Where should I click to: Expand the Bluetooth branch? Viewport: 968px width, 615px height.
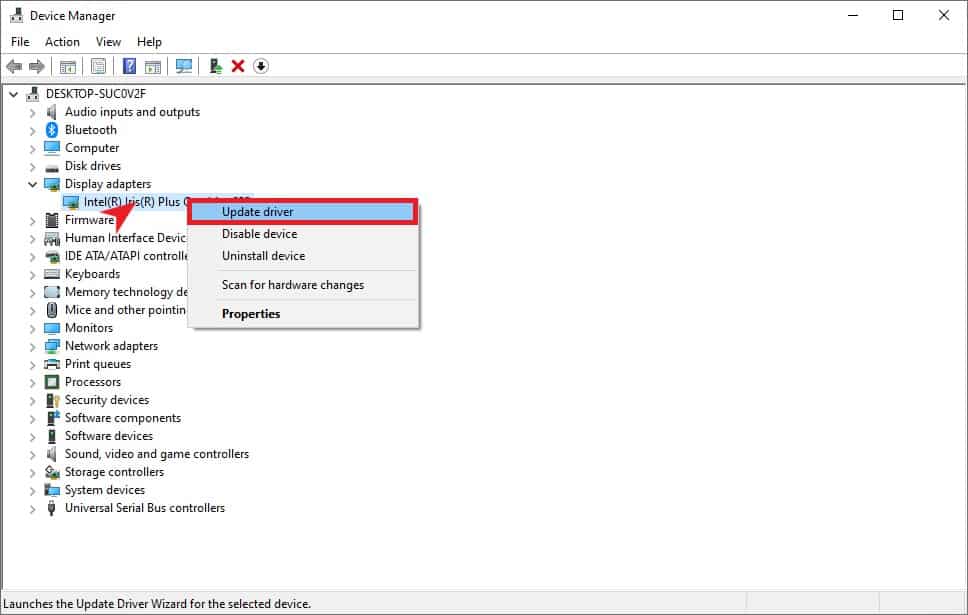pyautogui.click(x=32, y=130)
